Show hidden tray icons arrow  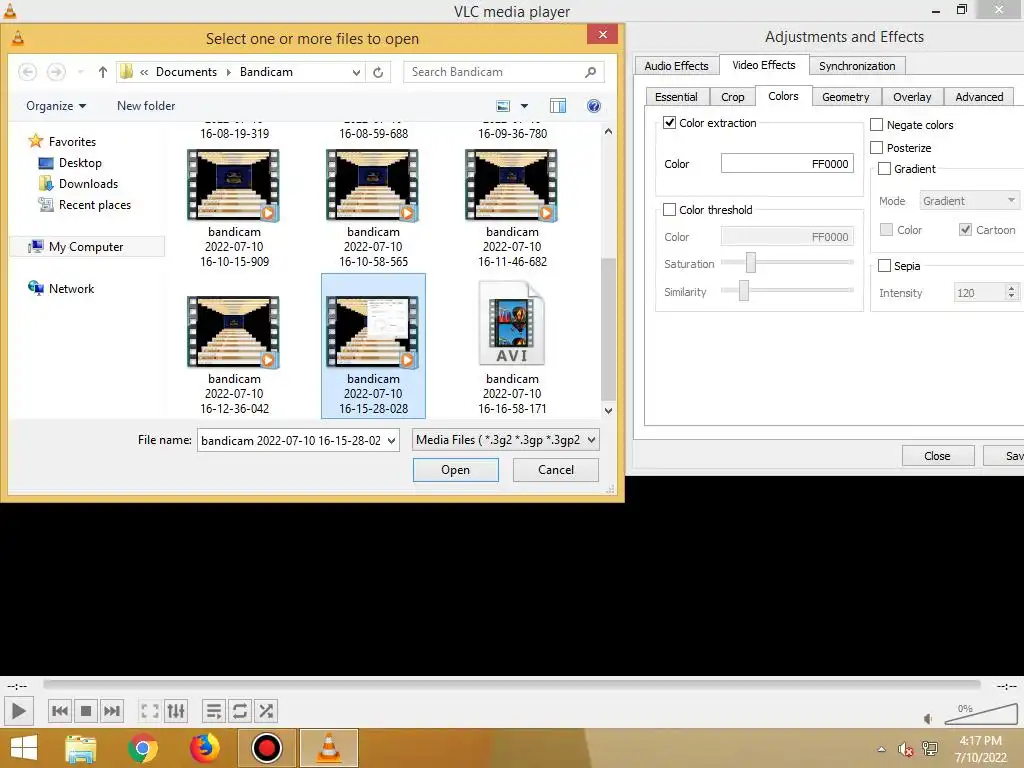coord(881,749)
